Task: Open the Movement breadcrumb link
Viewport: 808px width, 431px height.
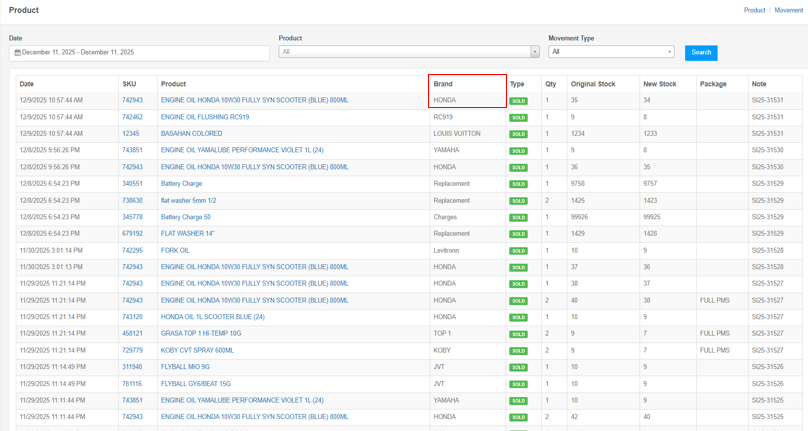Action: pos(788,10)
